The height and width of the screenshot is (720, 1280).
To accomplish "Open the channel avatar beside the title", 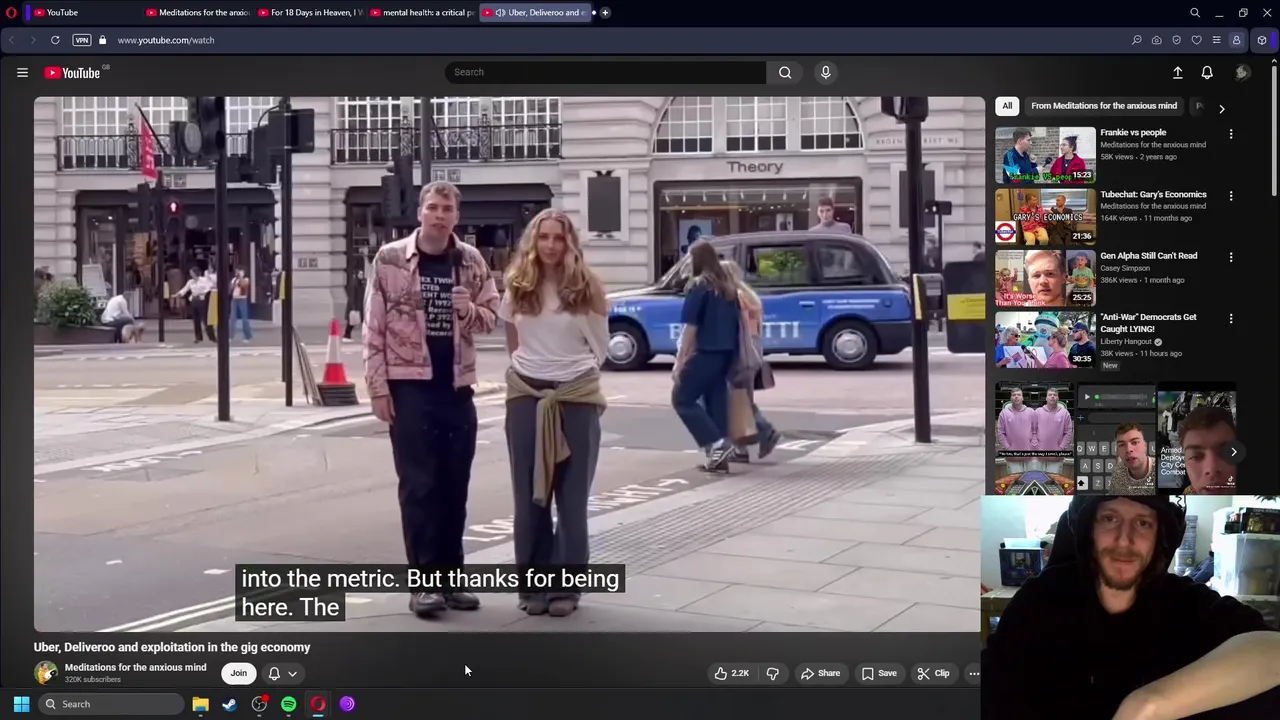I will pos(46,673).
